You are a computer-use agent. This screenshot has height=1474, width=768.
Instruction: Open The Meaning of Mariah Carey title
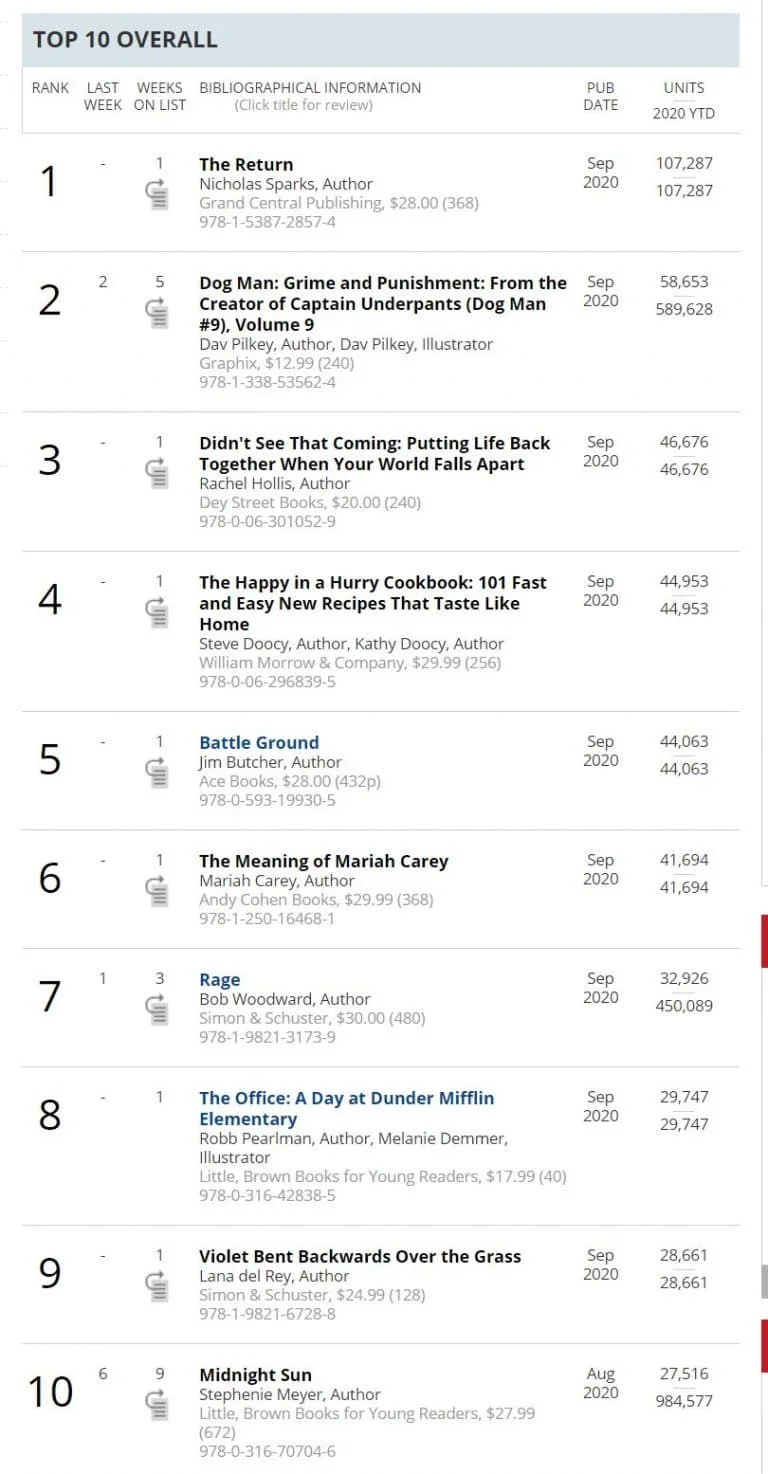coord(323,861)
